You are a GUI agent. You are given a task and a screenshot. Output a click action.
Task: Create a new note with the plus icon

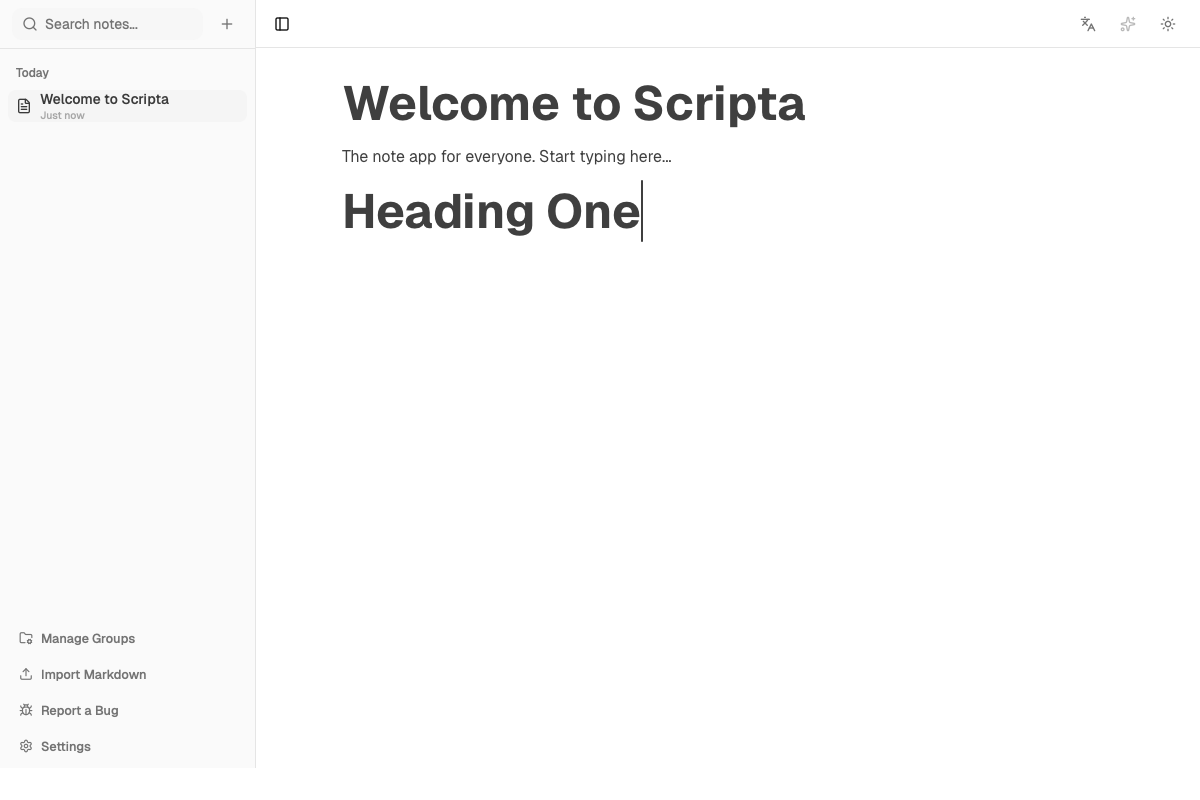227,24
